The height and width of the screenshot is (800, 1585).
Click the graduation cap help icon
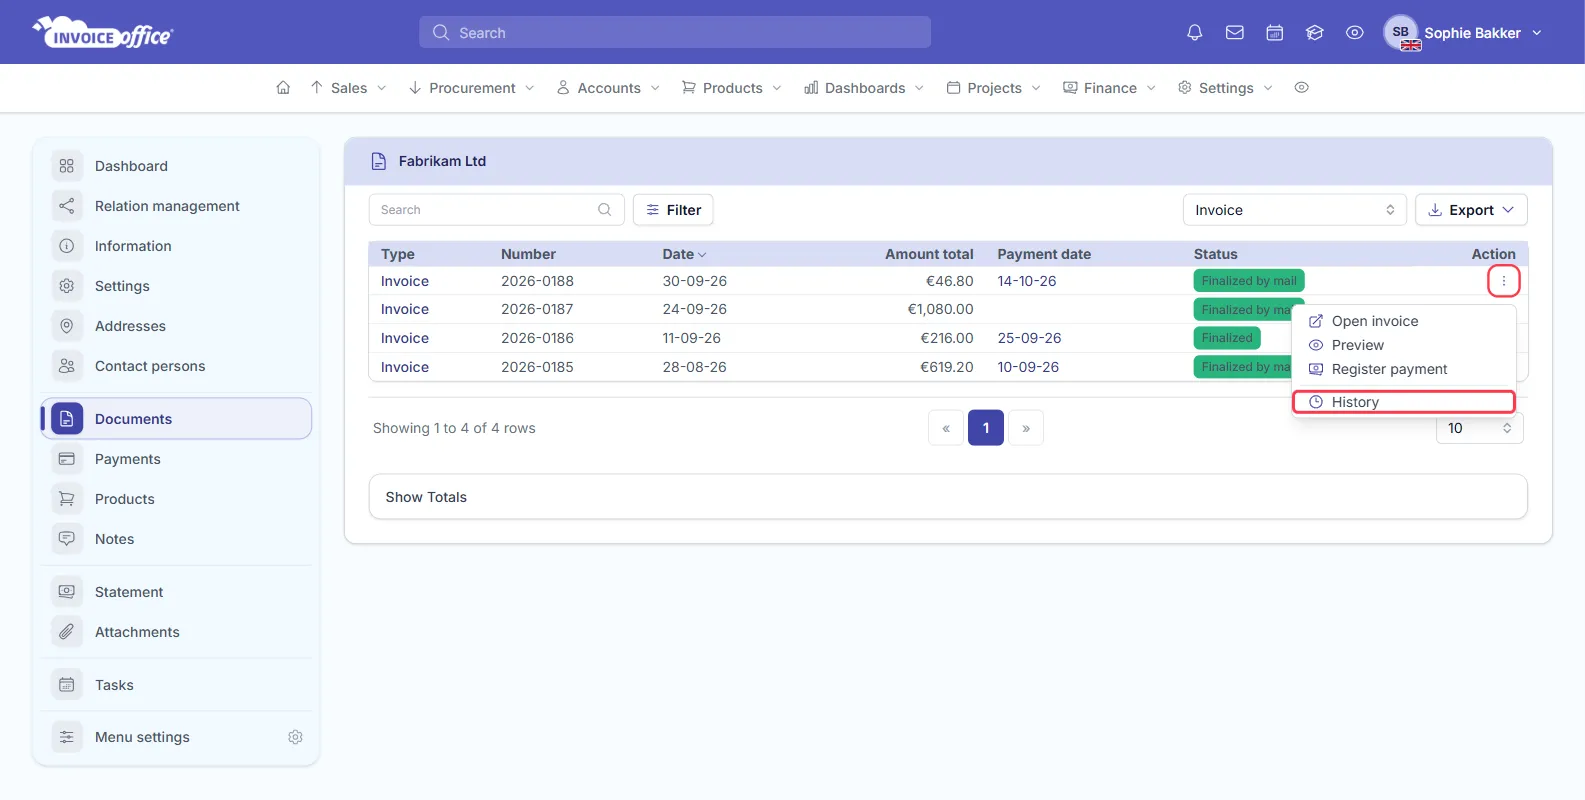[1314, 33]
